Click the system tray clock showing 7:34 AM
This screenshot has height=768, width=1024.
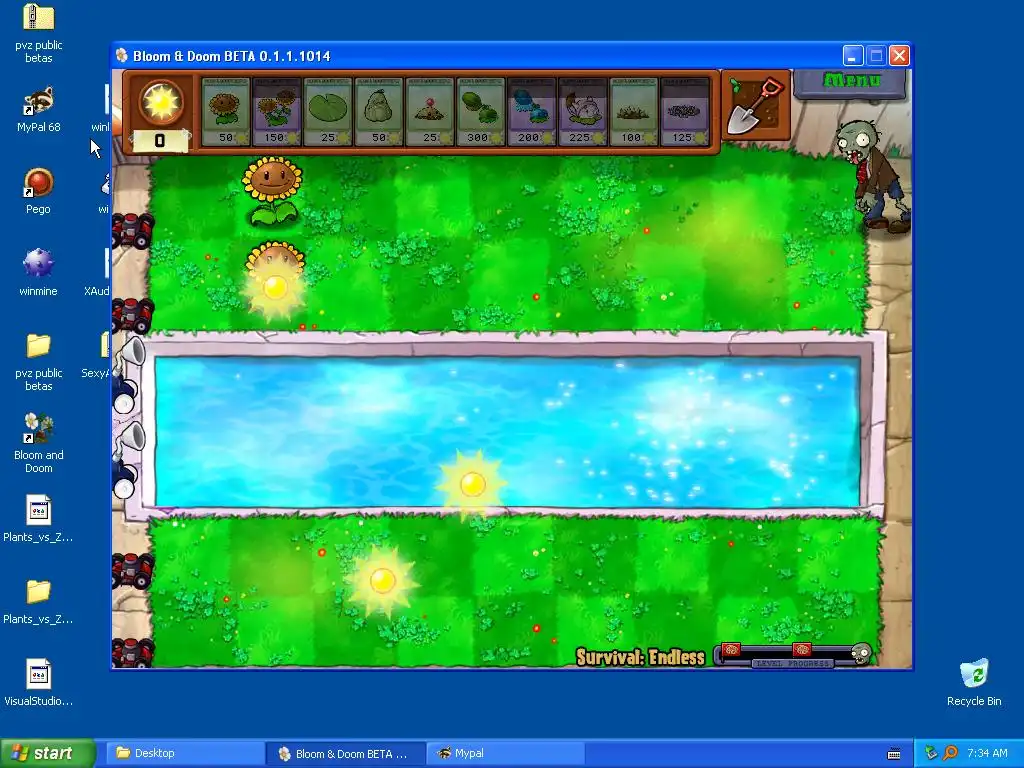pos(987,753)
